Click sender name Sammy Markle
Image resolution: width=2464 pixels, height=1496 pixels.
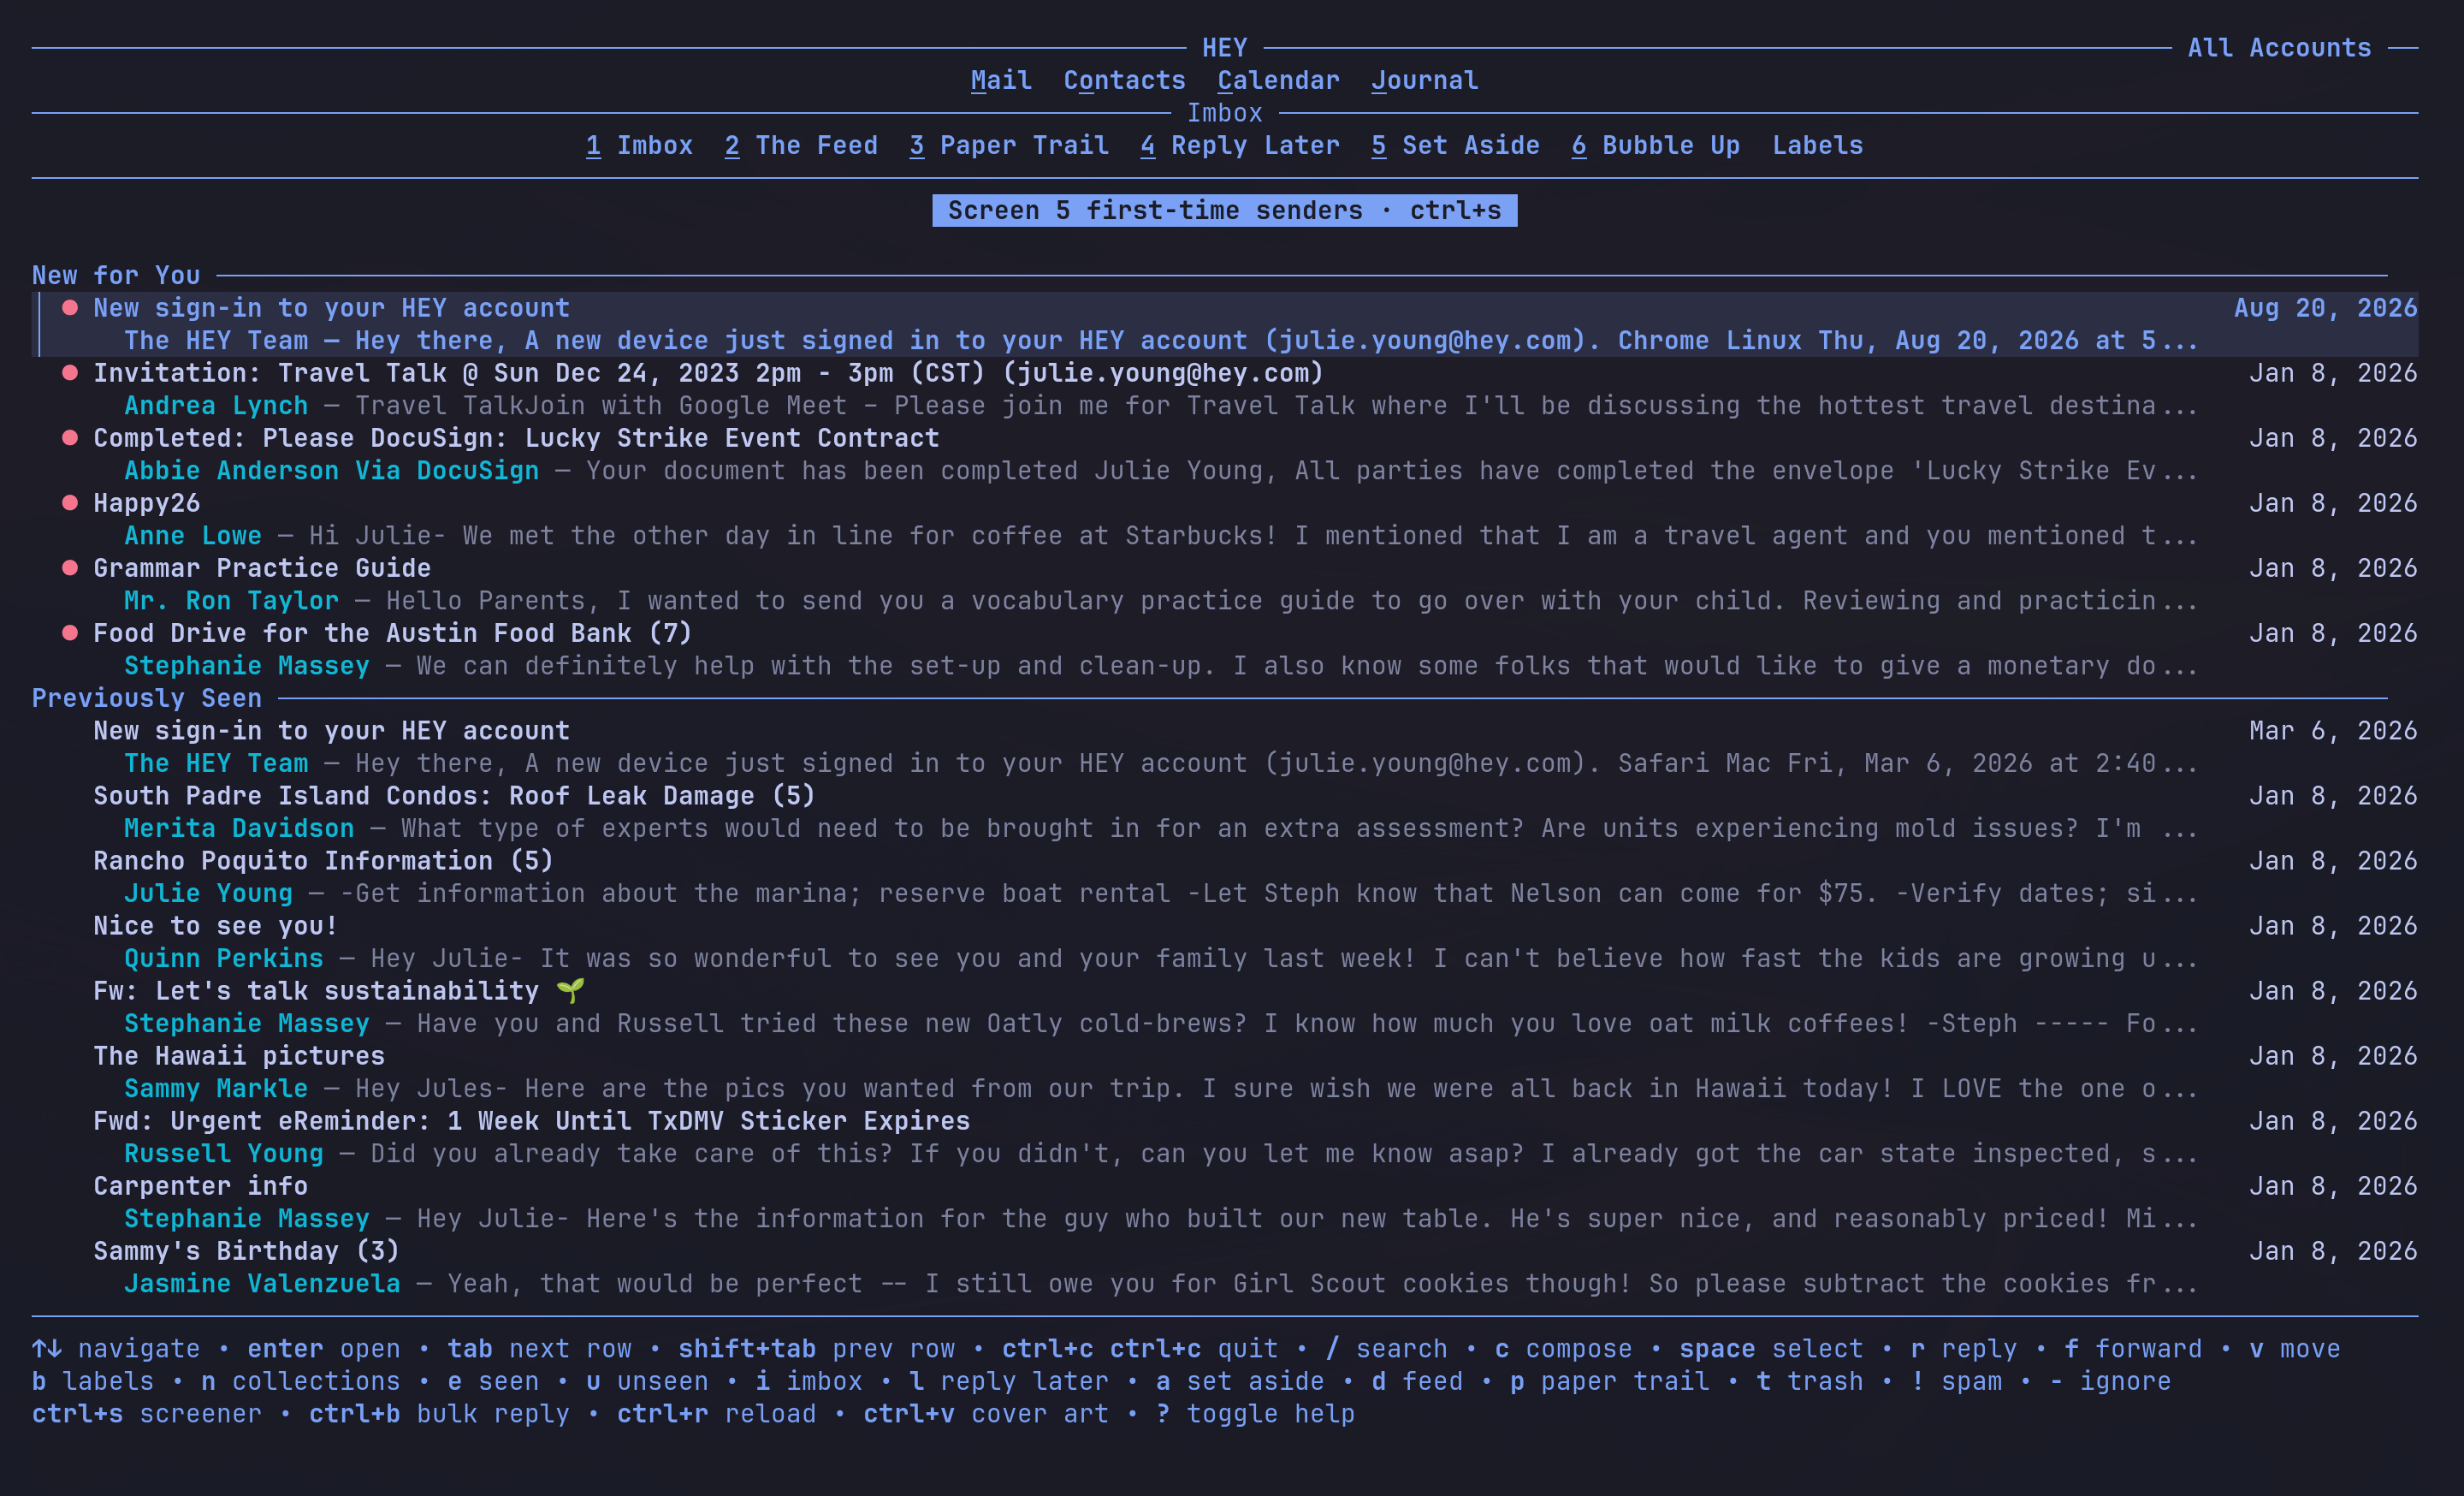216,1088
